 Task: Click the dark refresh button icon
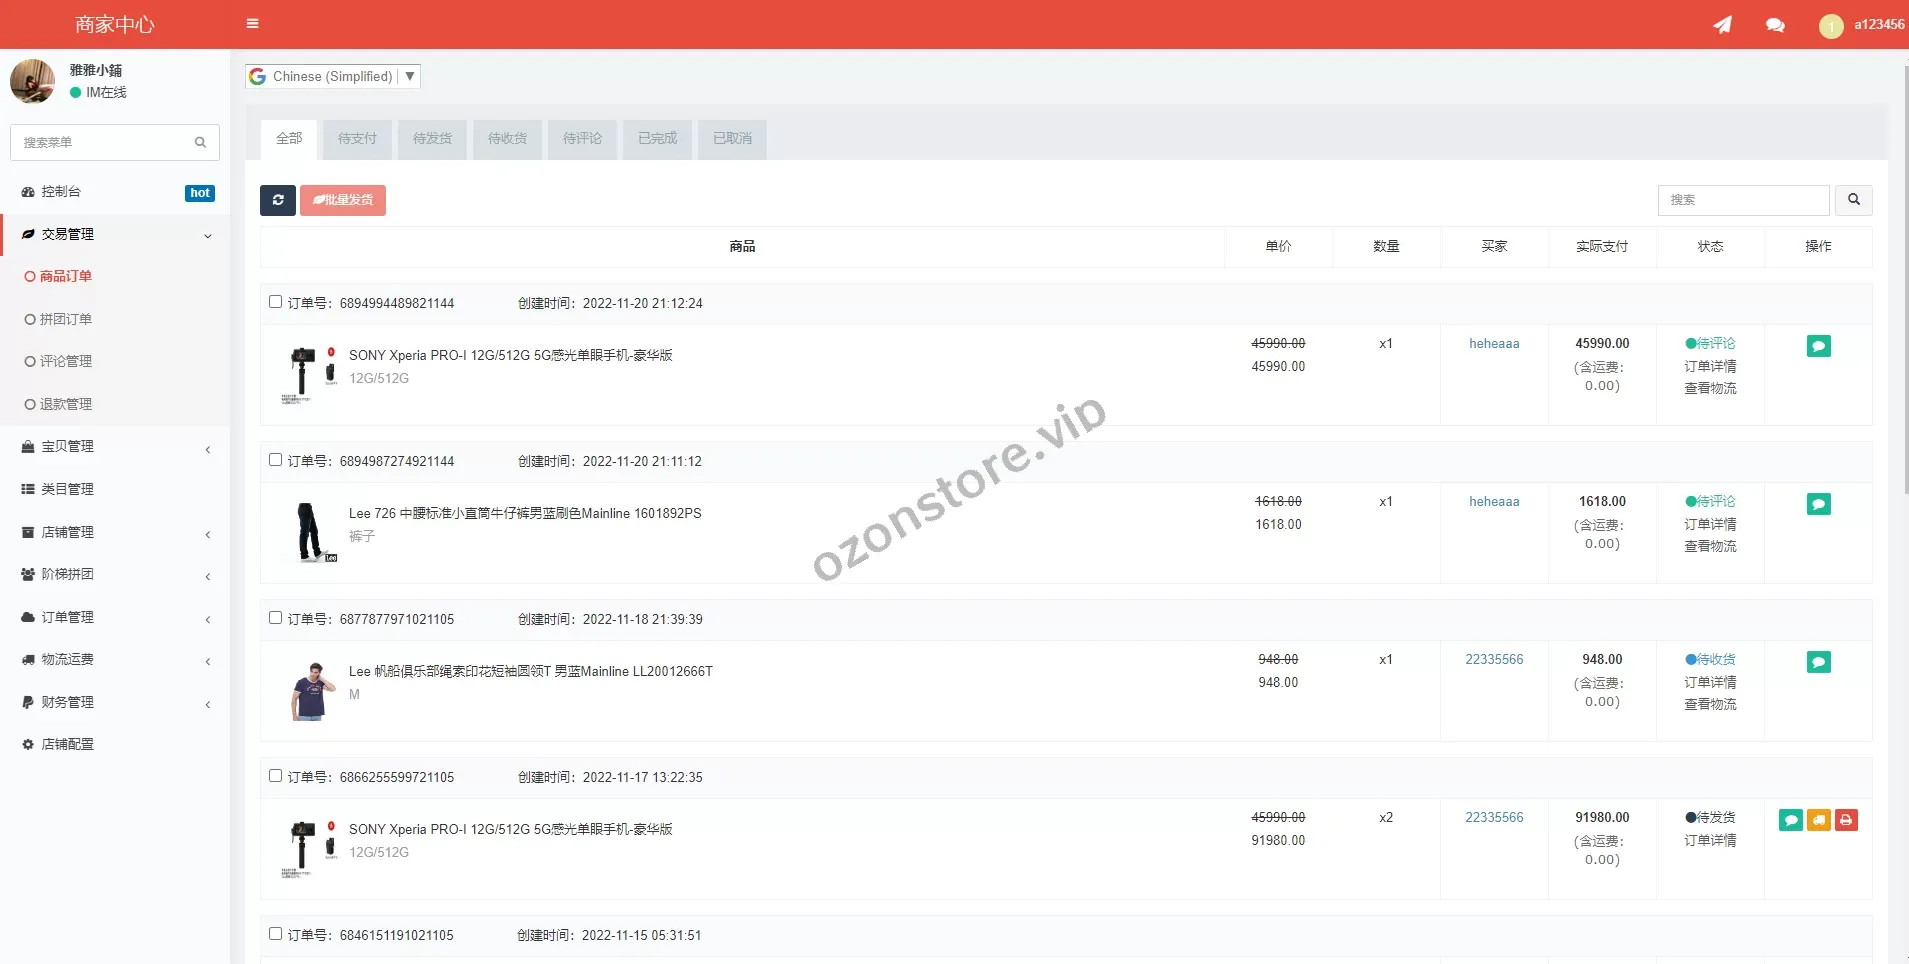[278, 200]
